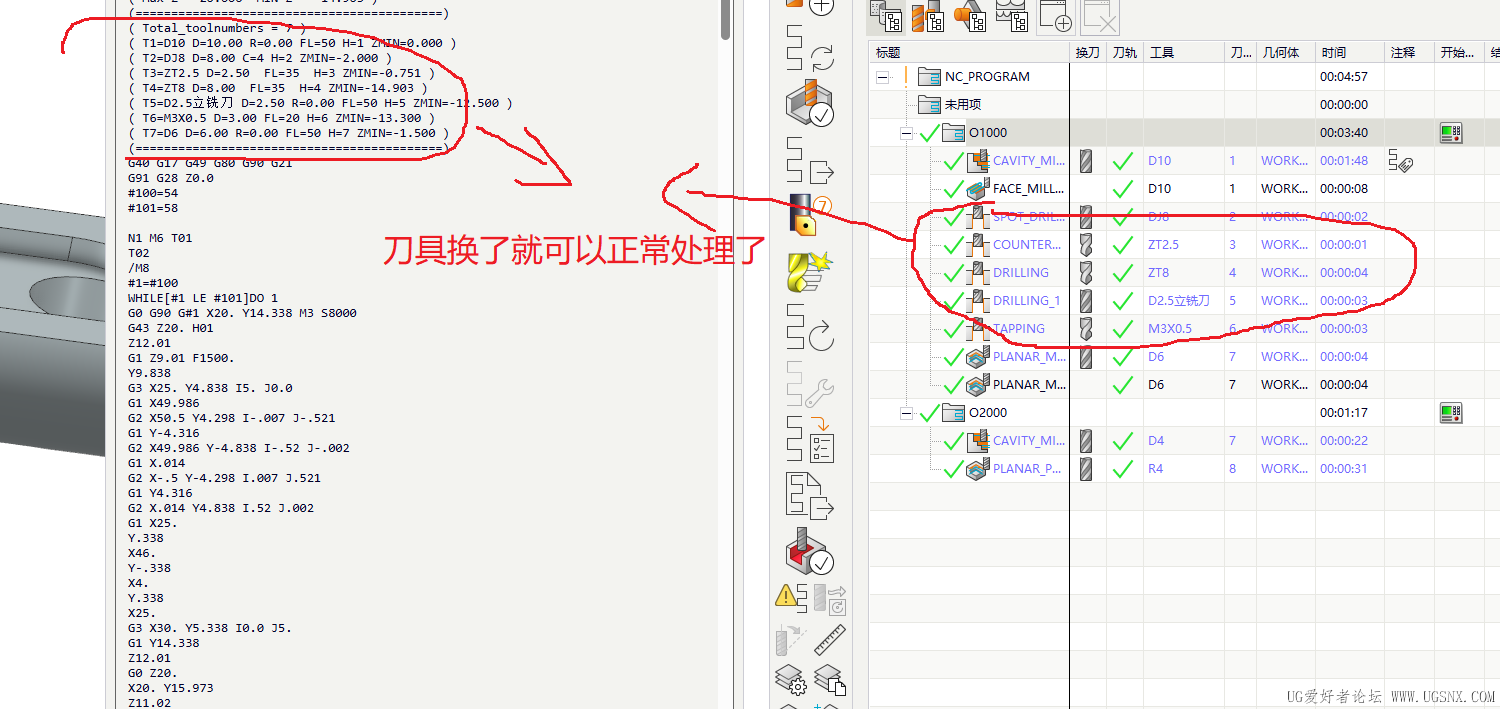
Task: Open the layer settings icon at toolbar bottom
Action: (793, 681)
